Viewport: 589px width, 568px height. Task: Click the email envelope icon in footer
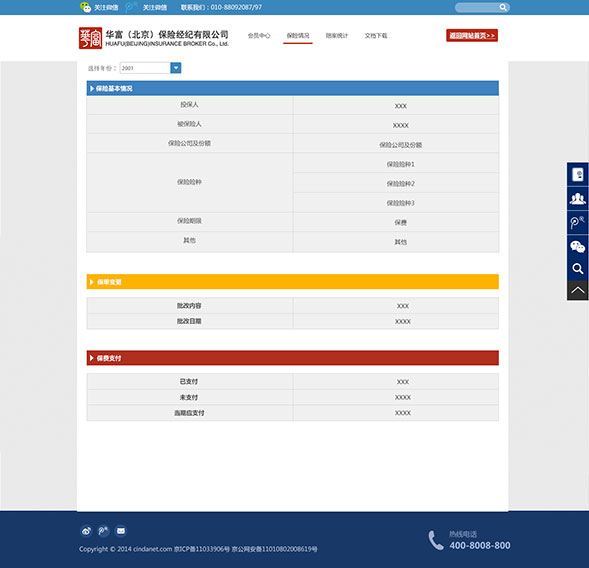click(x=121, y=531)
